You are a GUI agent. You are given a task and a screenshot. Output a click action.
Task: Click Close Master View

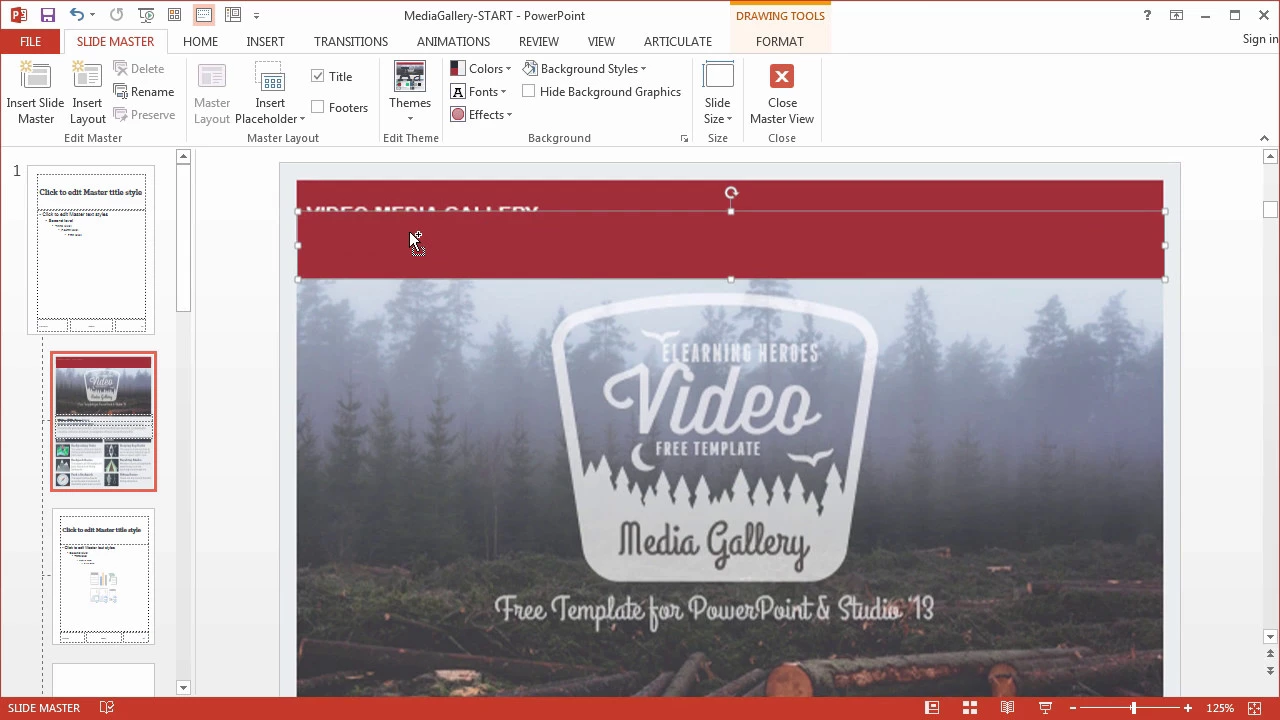coord(782,93)
